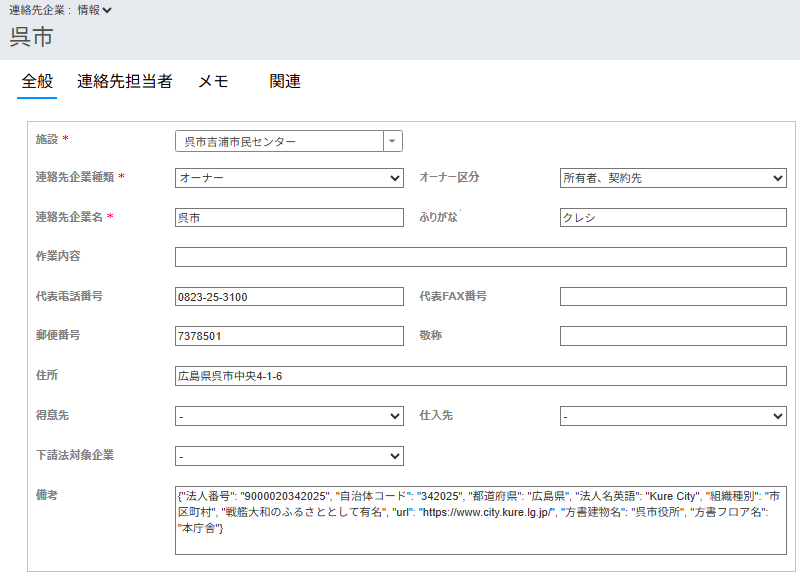800x578 pixels.
Task: Switch to the 全般 tab
Action: tap(37, 81)
